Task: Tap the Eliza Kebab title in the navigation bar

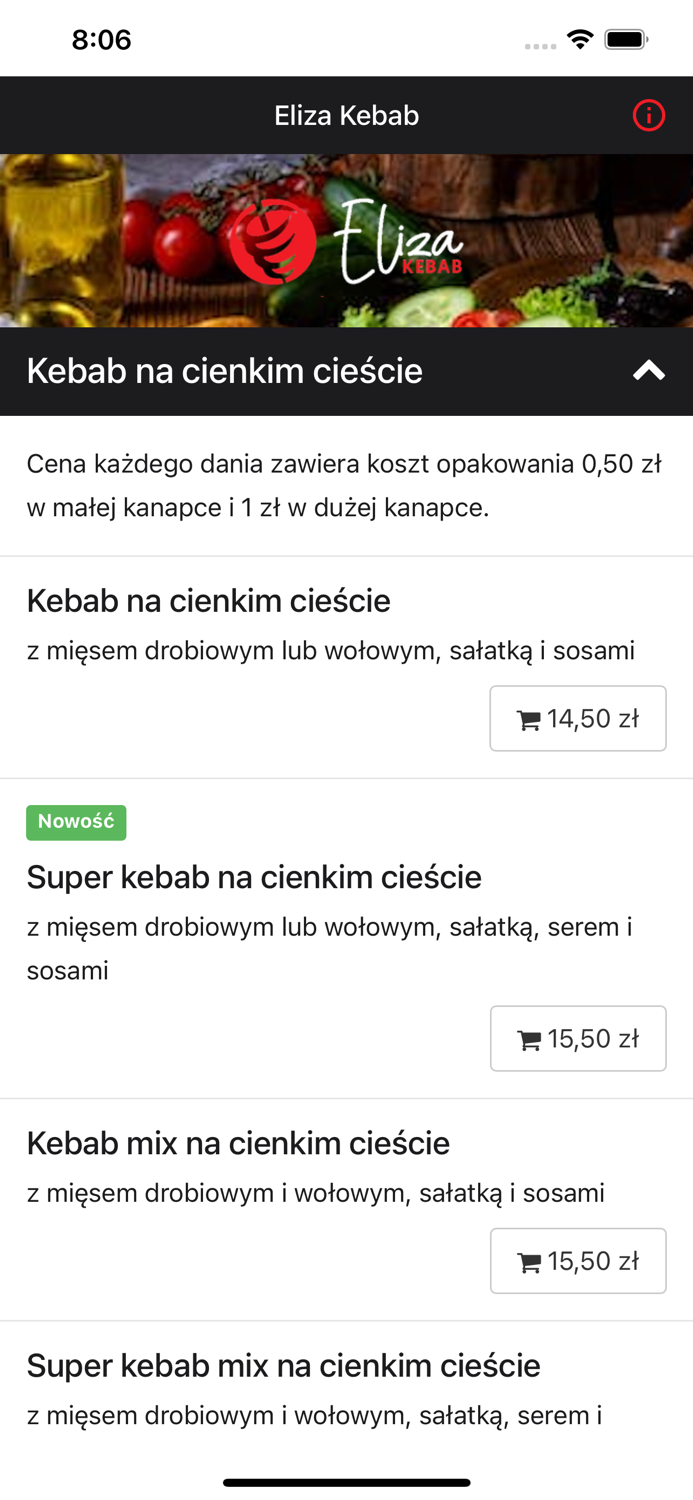Action: (346, 115)
